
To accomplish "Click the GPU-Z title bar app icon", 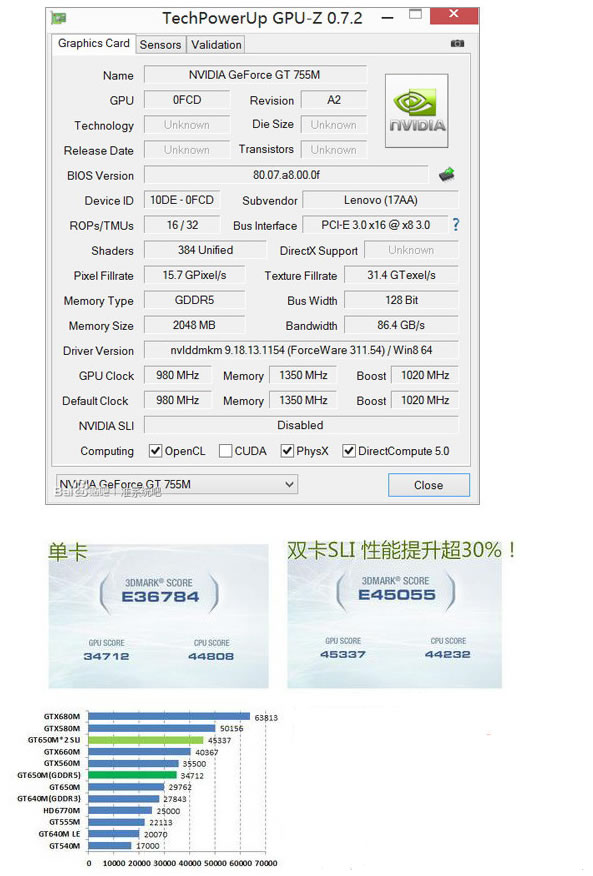I will (59, 18).
